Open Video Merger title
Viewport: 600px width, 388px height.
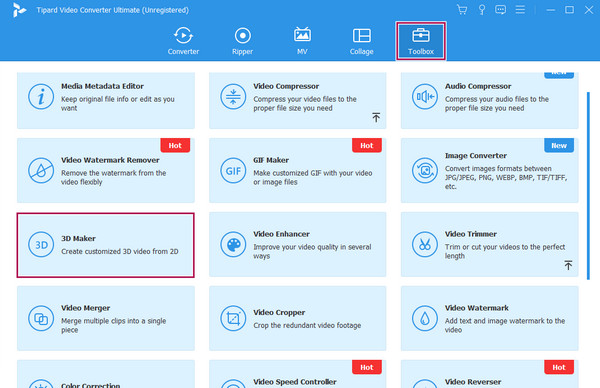86,308
